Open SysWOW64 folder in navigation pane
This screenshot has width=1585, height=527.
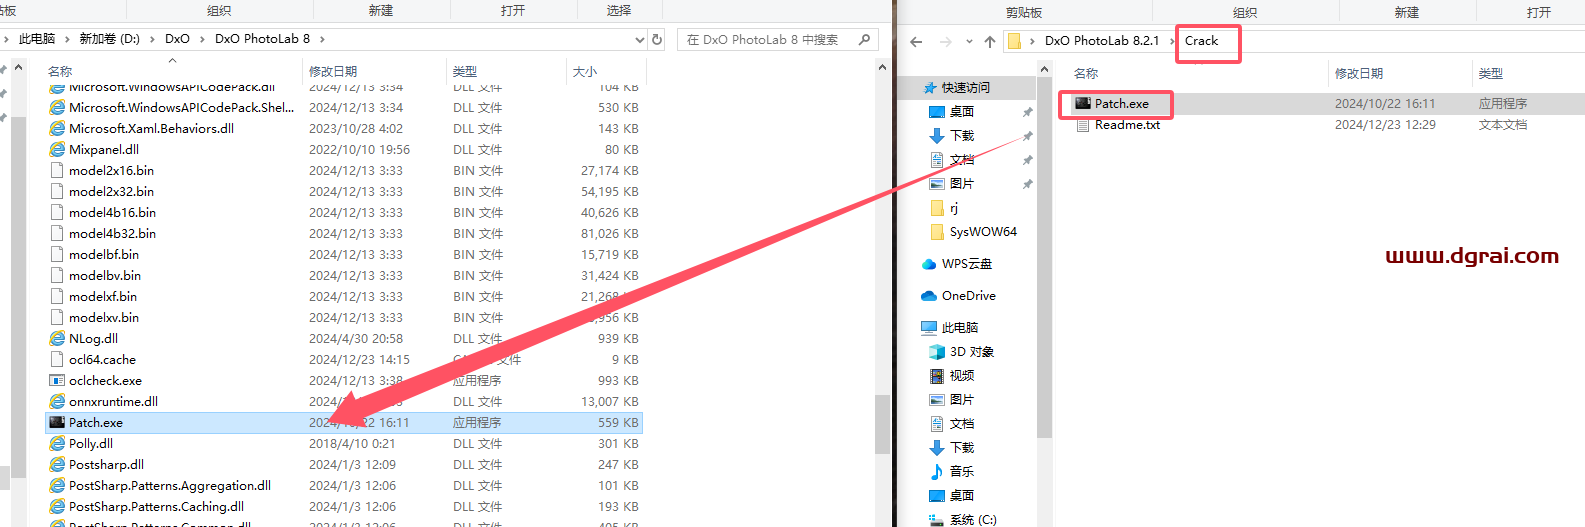pos(982,232)
